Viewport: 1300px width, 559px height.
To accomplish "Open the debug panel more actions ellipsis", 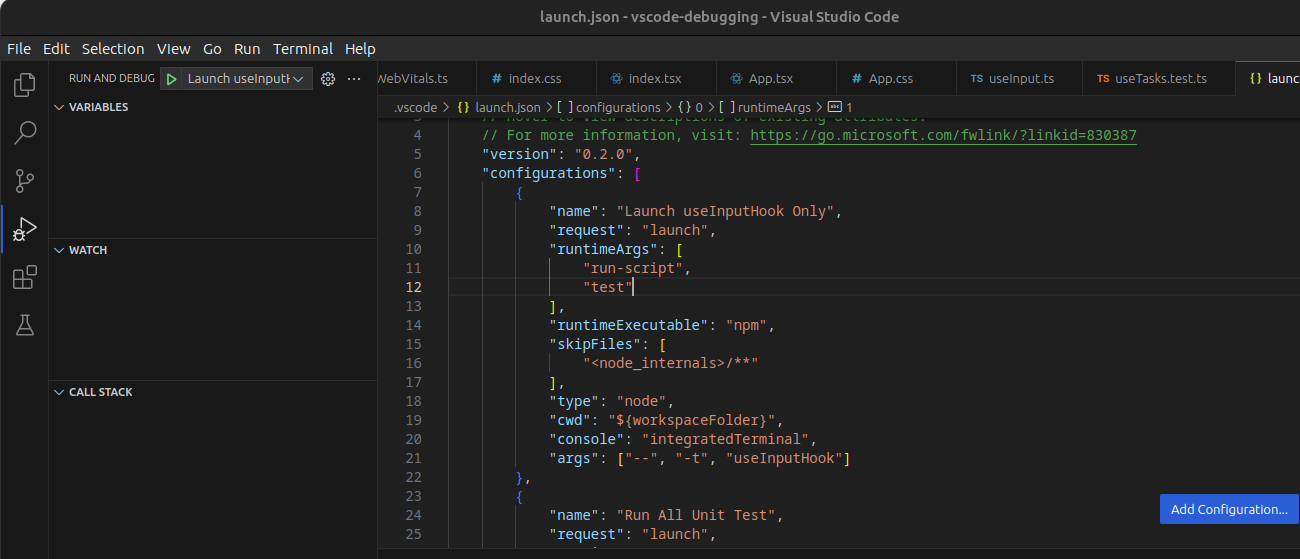I will [354, 79].
